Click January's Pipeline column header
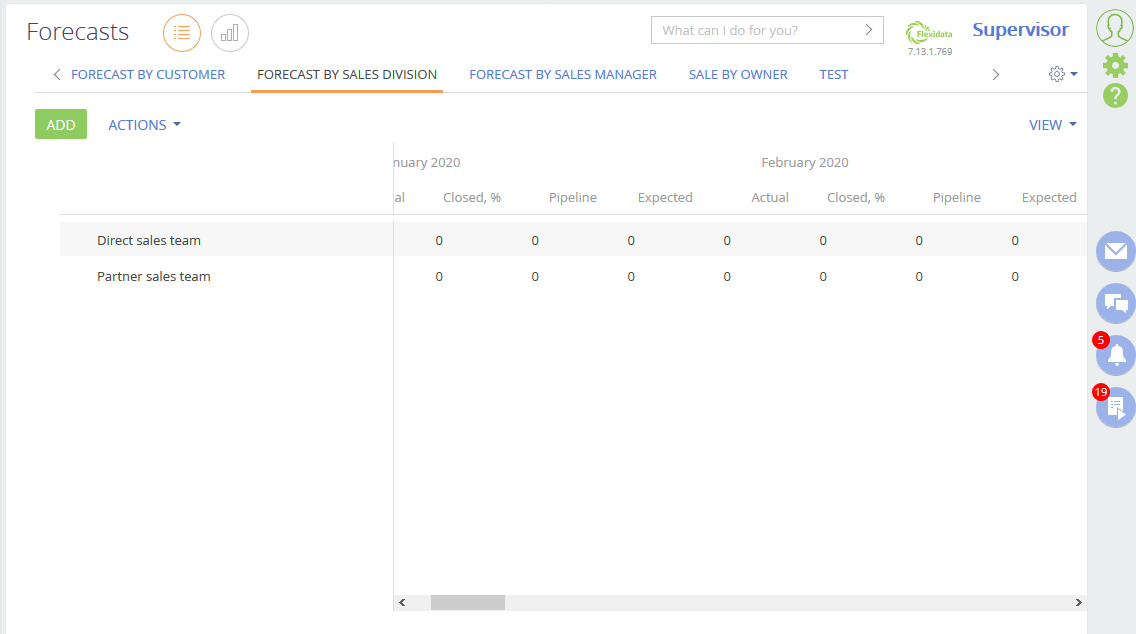1136x634 pixels. 572,197
